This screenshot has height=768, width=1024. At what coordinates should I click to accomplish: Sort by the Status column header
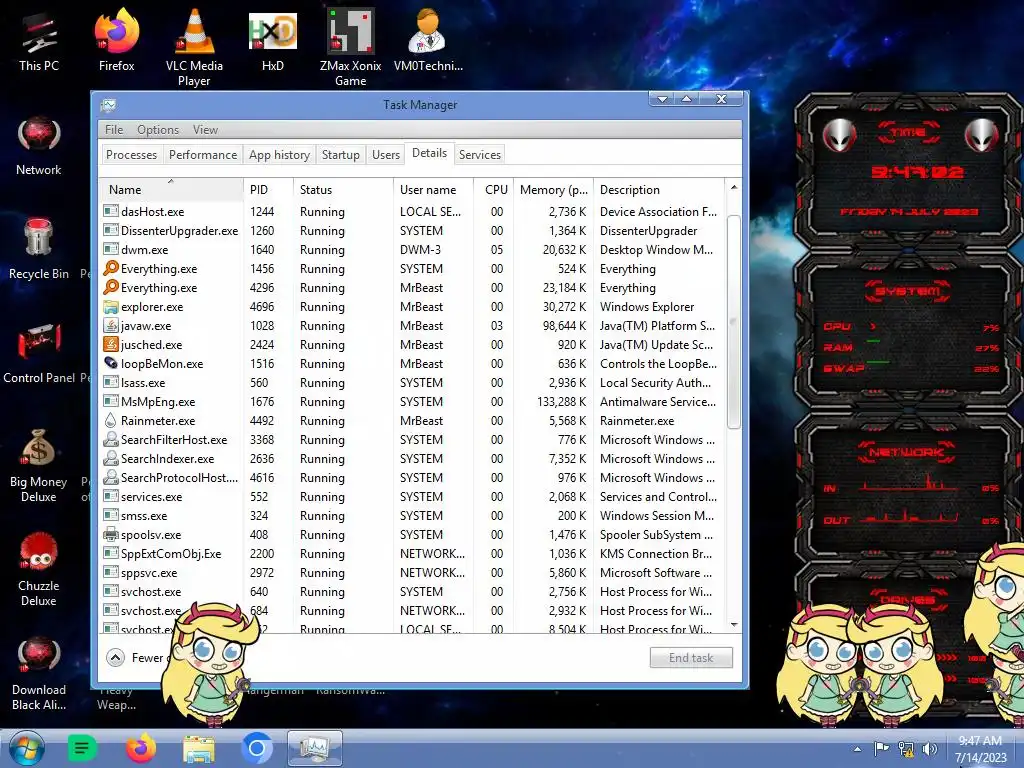tap(344, 189)
